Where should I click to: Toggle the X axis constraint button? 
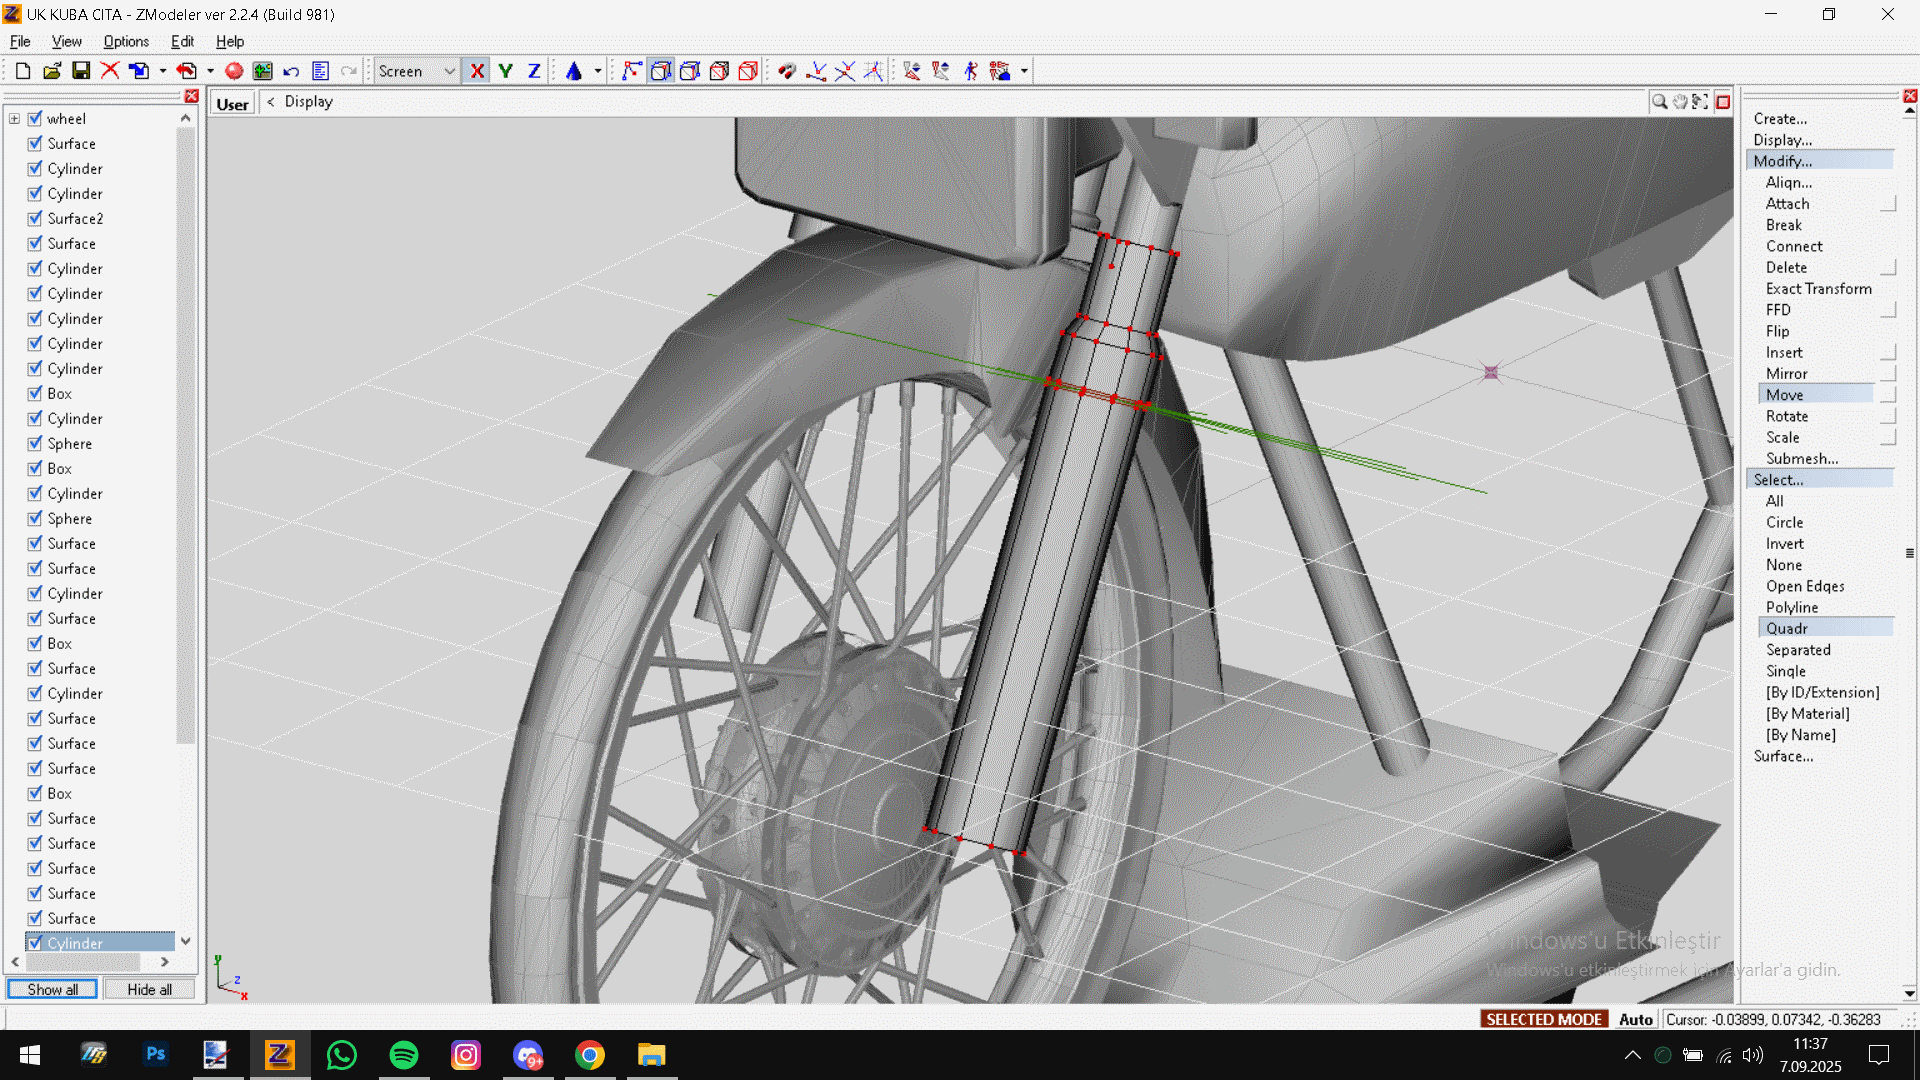[x=477, y=71]
